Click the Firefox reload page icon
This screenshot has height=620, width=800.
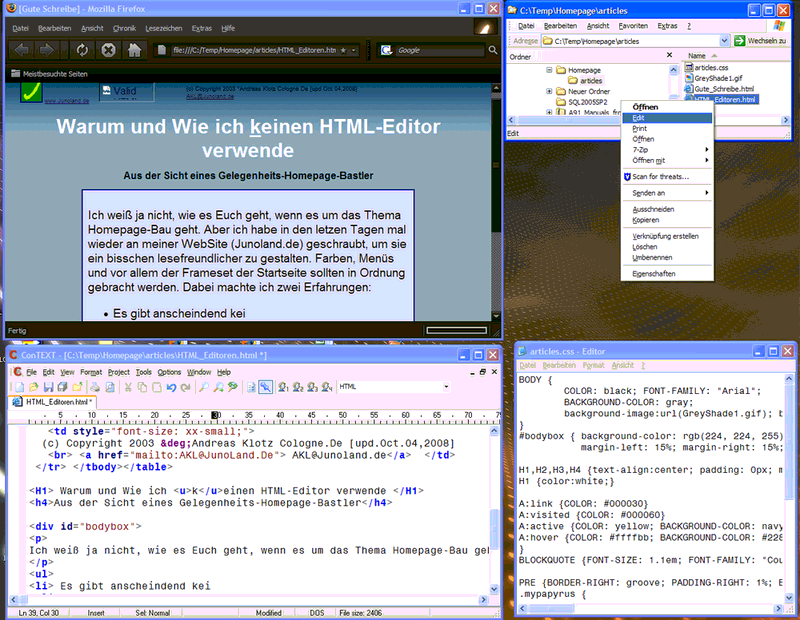click(x=81, y=49)
